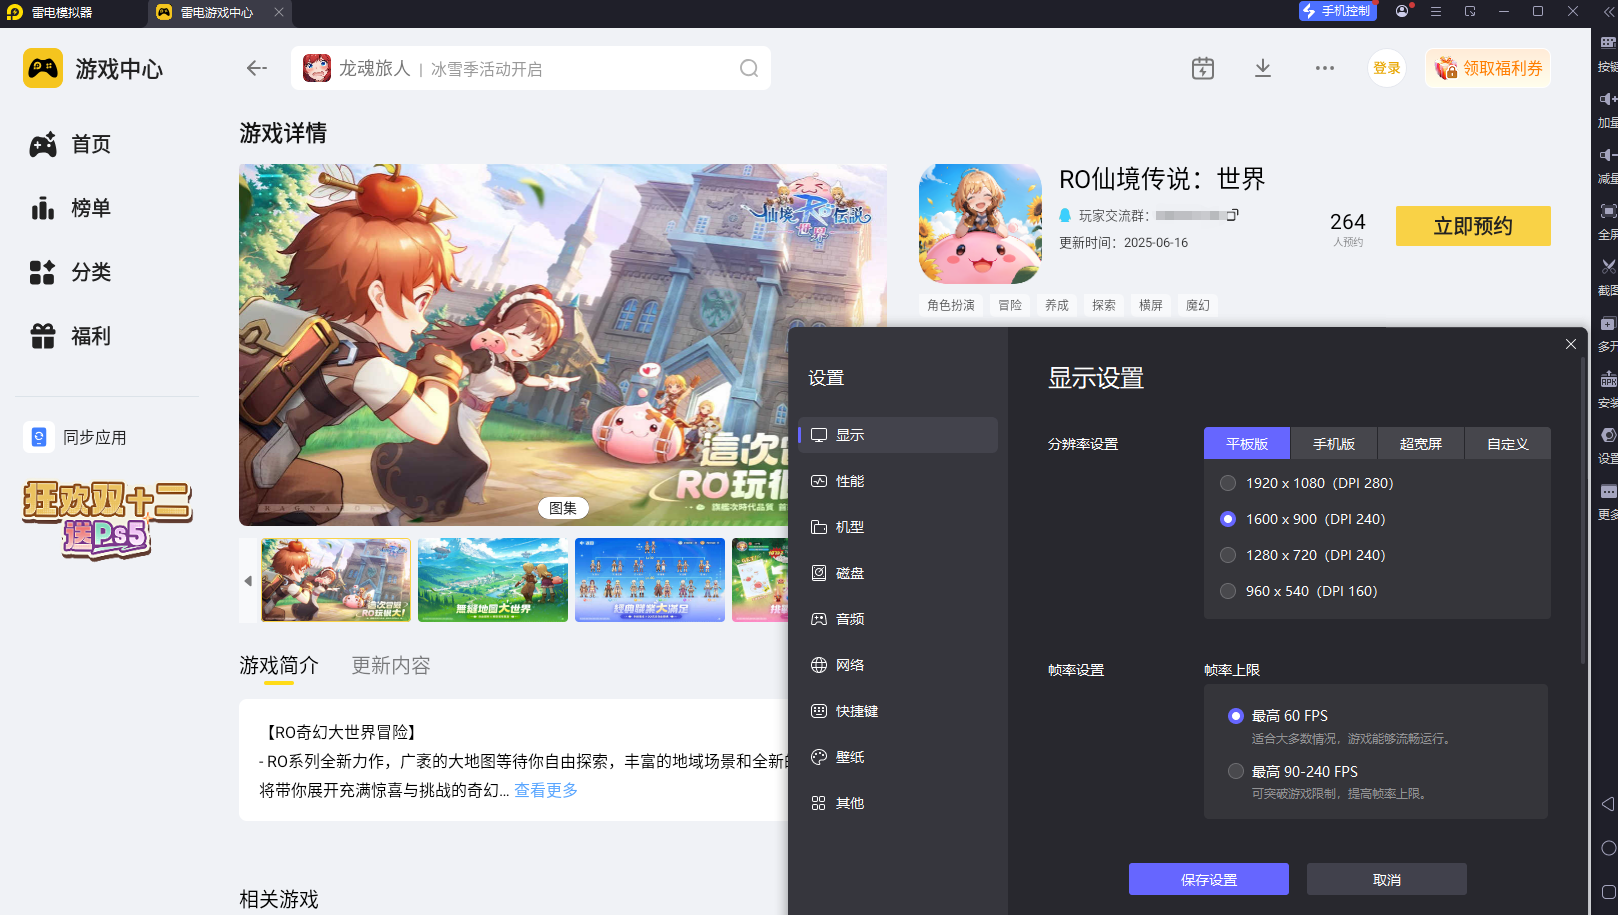The width and height of the screenshot is (1618, 915).
Task: Open 福利 gift section in sidebar
Action: [71, 337]
